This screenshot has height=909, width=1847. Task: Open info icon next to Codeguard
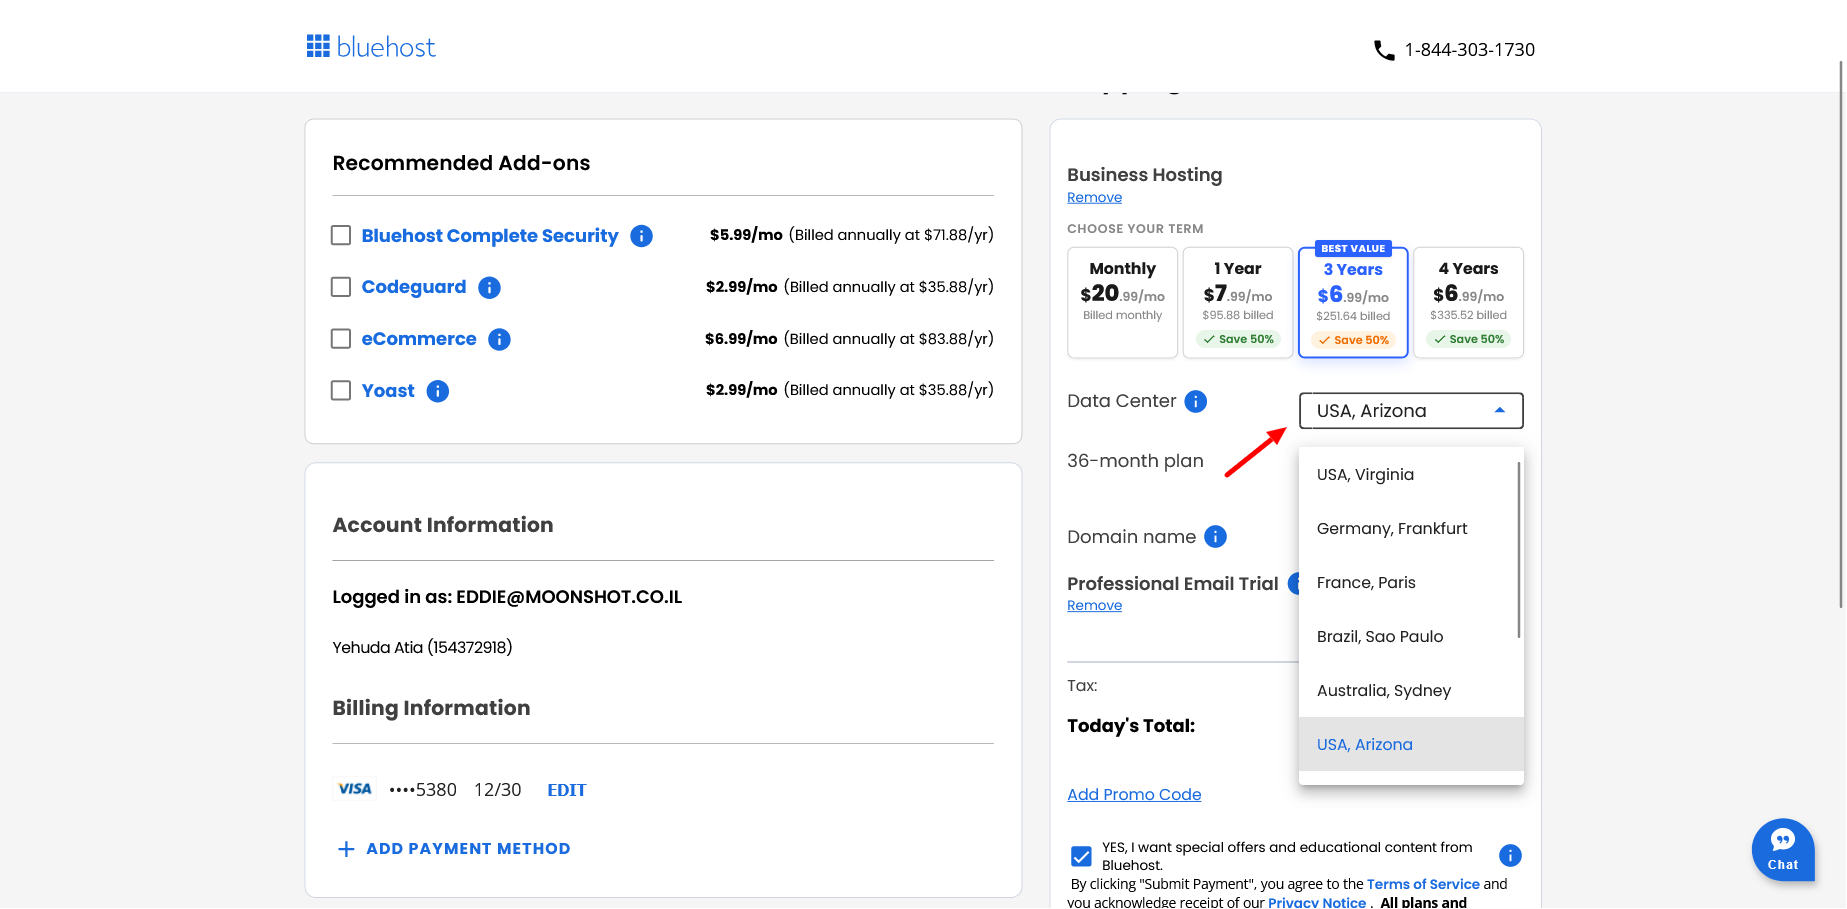(x=489, y=288)
